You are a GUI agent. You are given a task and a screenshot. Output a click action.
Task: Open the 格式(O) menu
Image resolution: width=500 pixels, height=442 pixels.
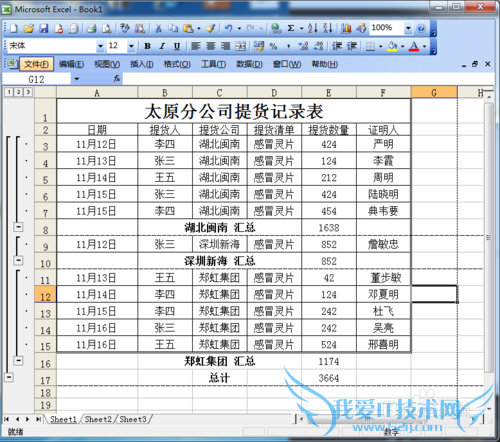pos(177,64)
